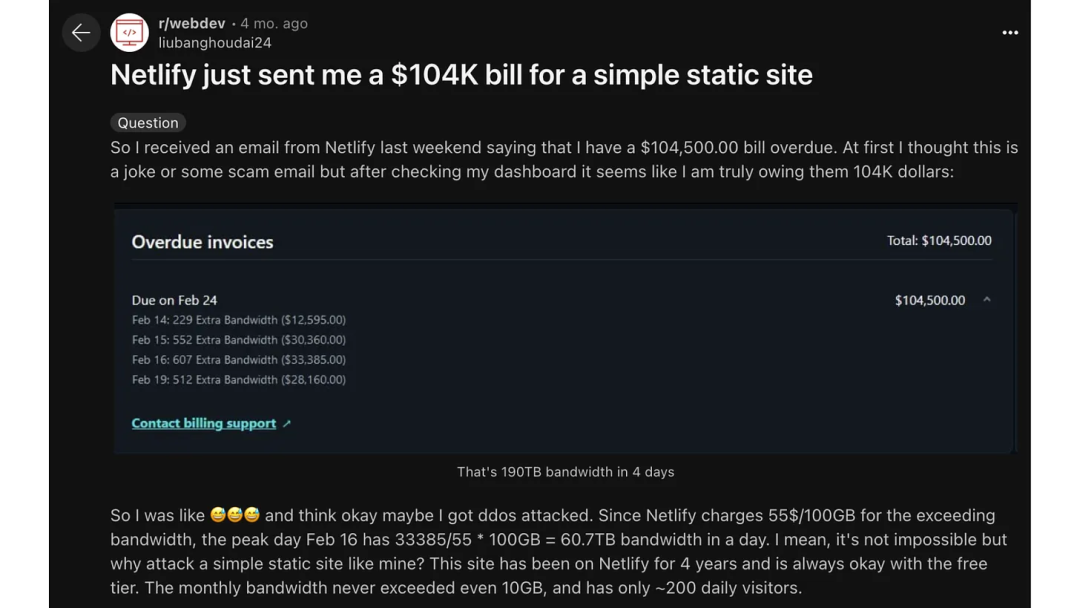1080x608 pixels.
Task: Click the post title about the $104K bill
Action: (x=462, y=74)
